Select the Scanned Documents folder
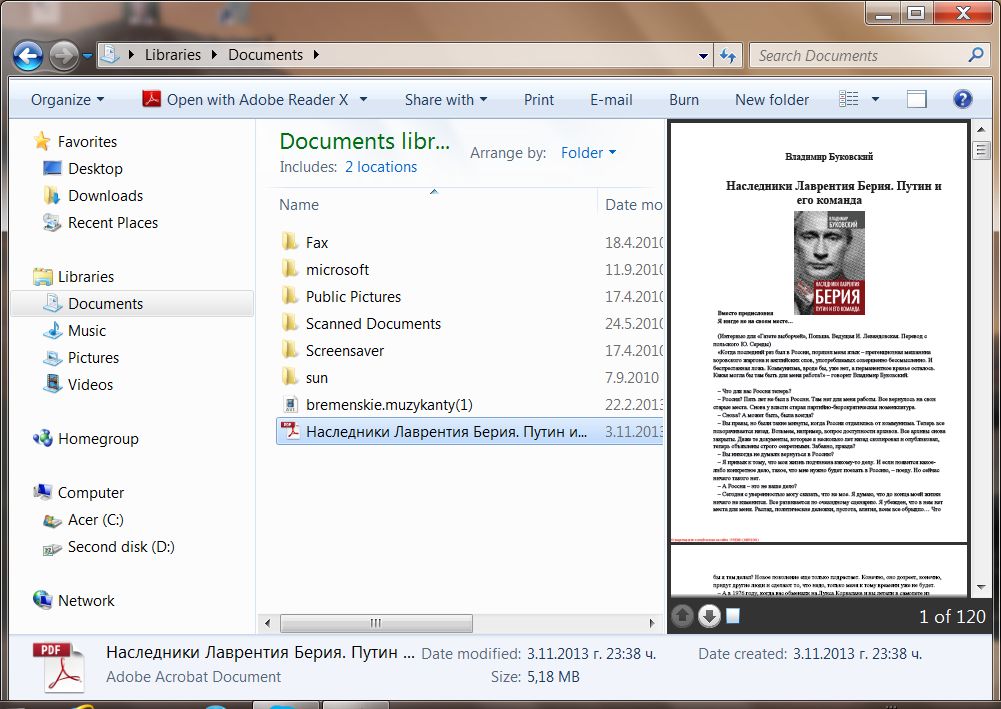1001x709 pixels. [x=469, y=324]
